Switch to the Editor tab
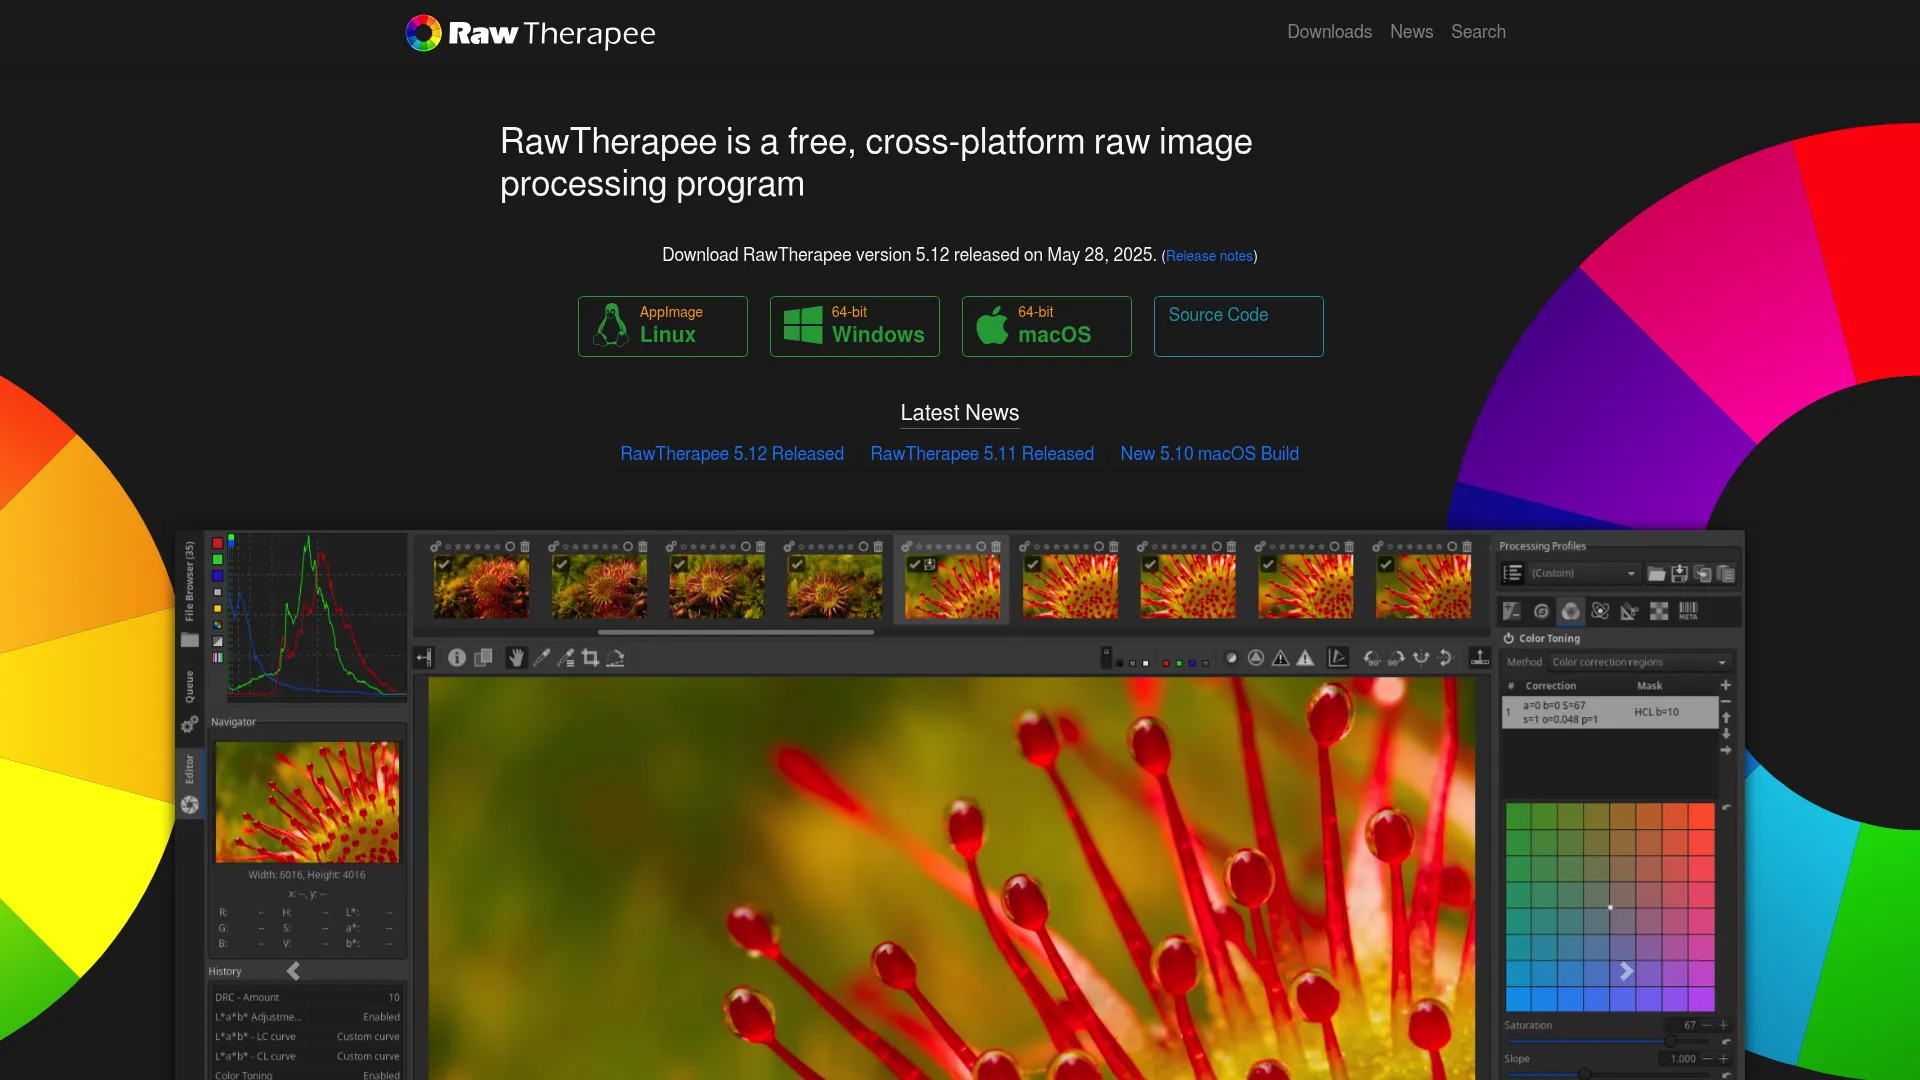The height and width of the screenshot is (1080, 1920). (189, 785)
